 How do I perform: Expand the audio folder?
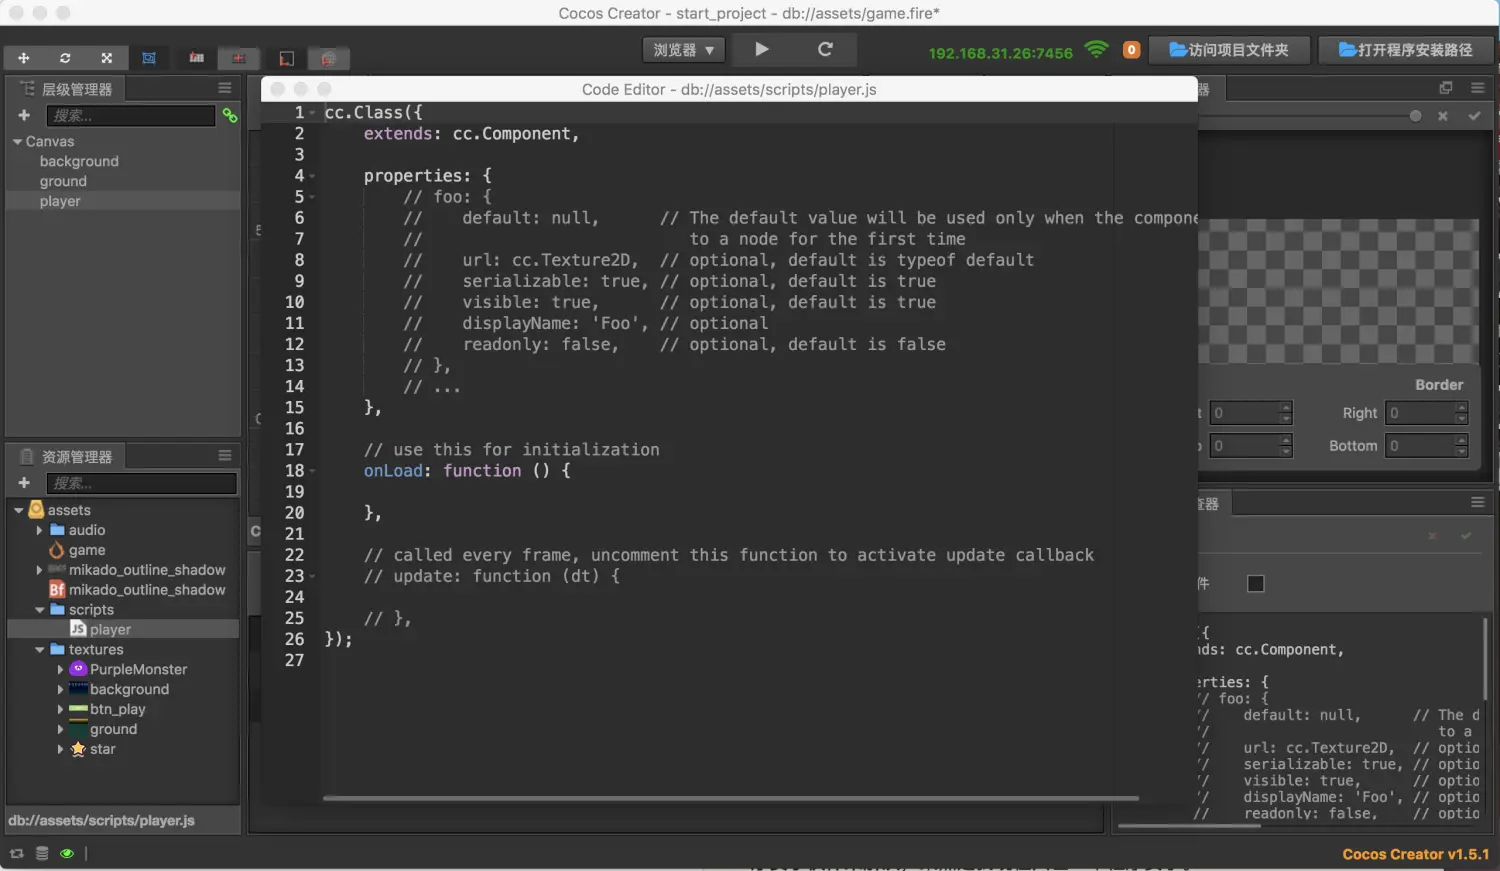tap(39, 530)
